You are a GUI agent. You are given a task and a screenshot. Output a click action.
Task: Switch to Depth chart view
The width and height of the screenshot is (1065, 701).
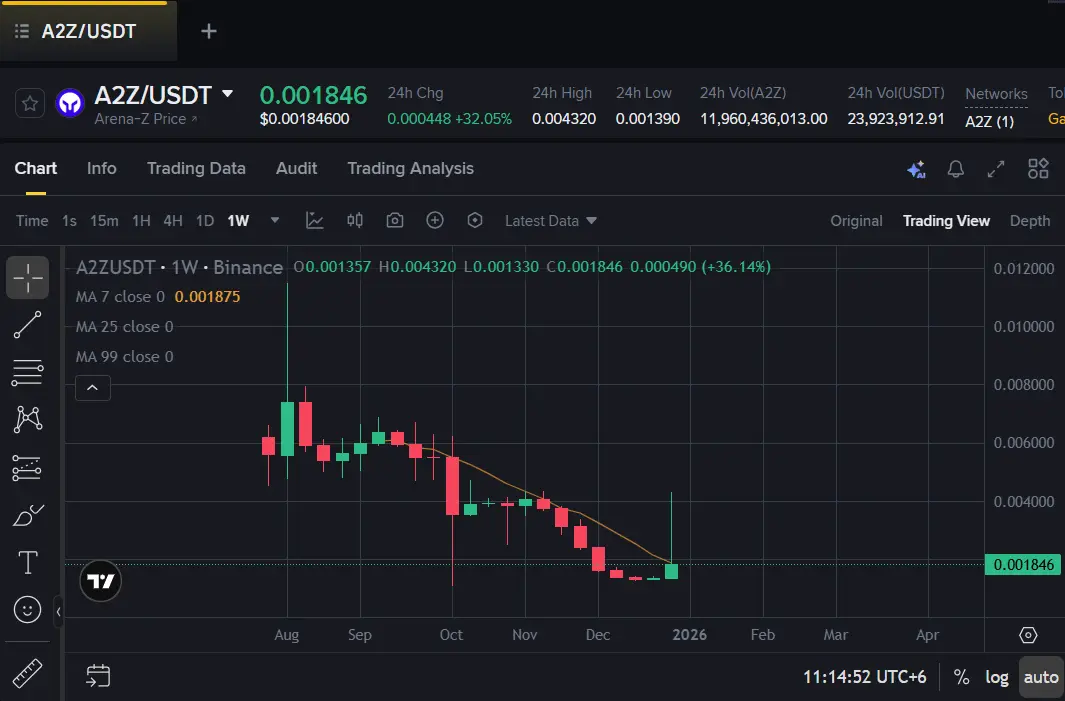[1030, 221]
